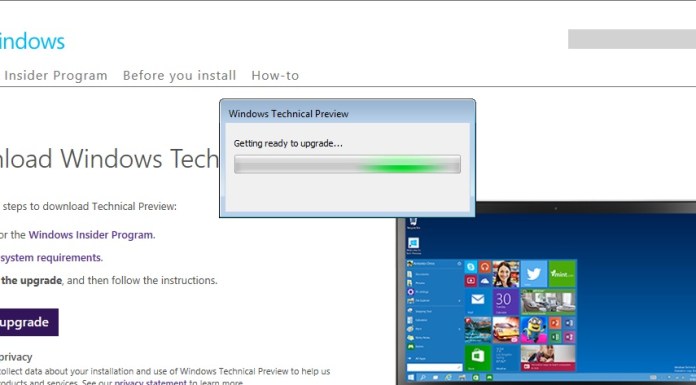Open the How-to nav item
696x385 pixels.
point(275,75)
